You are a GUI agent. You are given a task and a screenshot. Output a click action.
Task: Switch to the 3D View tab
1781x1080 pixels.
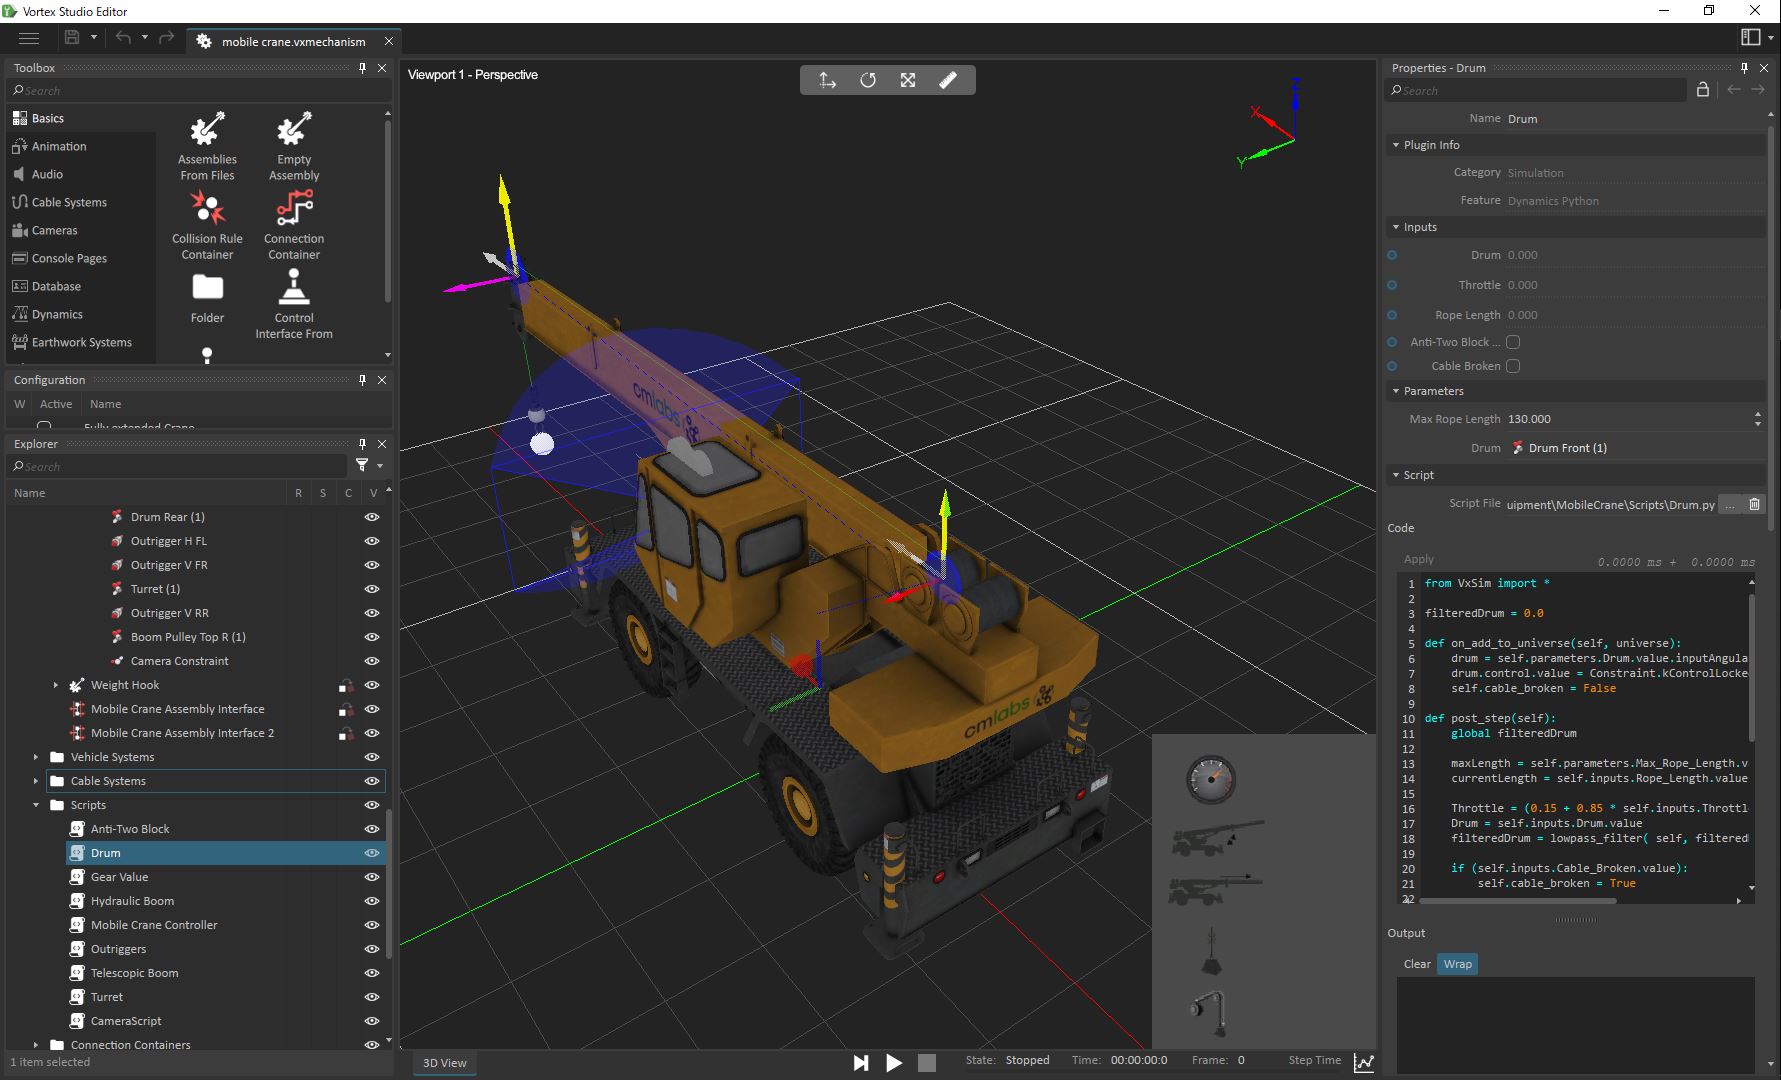click(445, 1063)
